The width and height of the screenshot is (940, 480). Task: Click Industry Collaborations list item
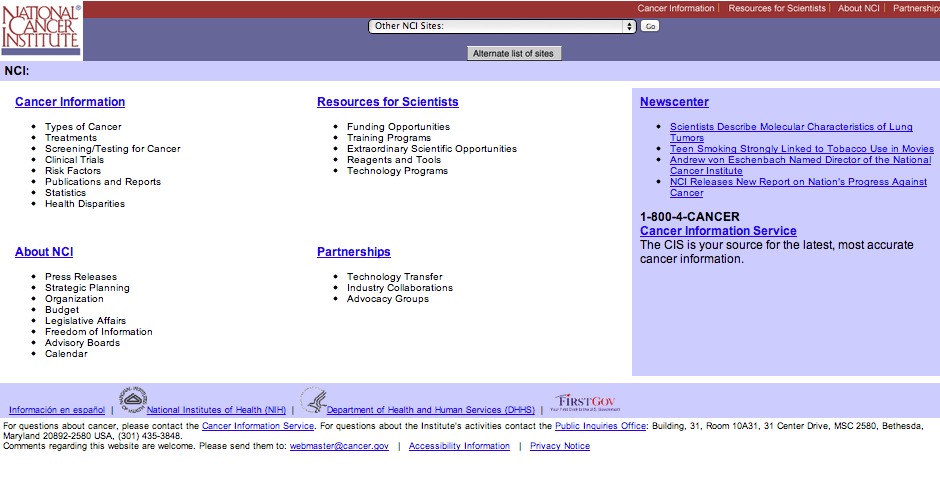[400, 288]
